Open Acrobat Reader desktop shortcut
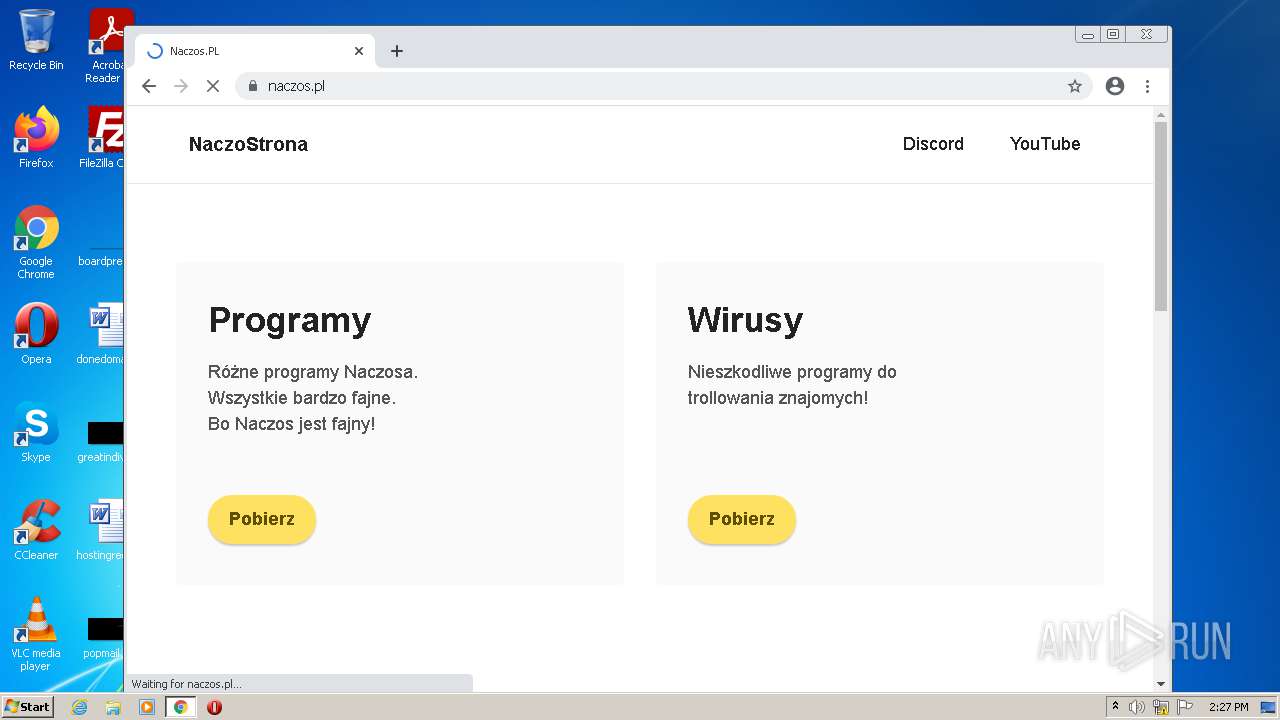This screenshot has width=1280, height=720. pos(105,46)
